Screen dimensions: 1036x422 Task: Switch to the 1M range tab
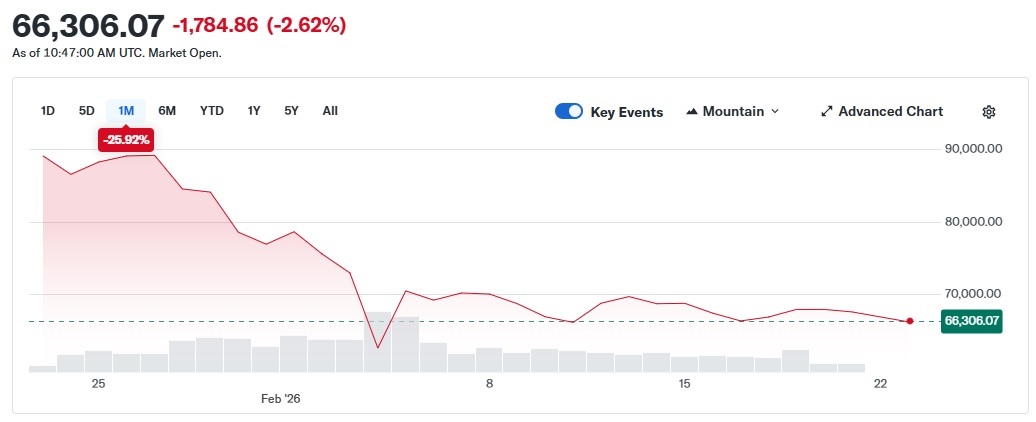(x=126, y=111)
